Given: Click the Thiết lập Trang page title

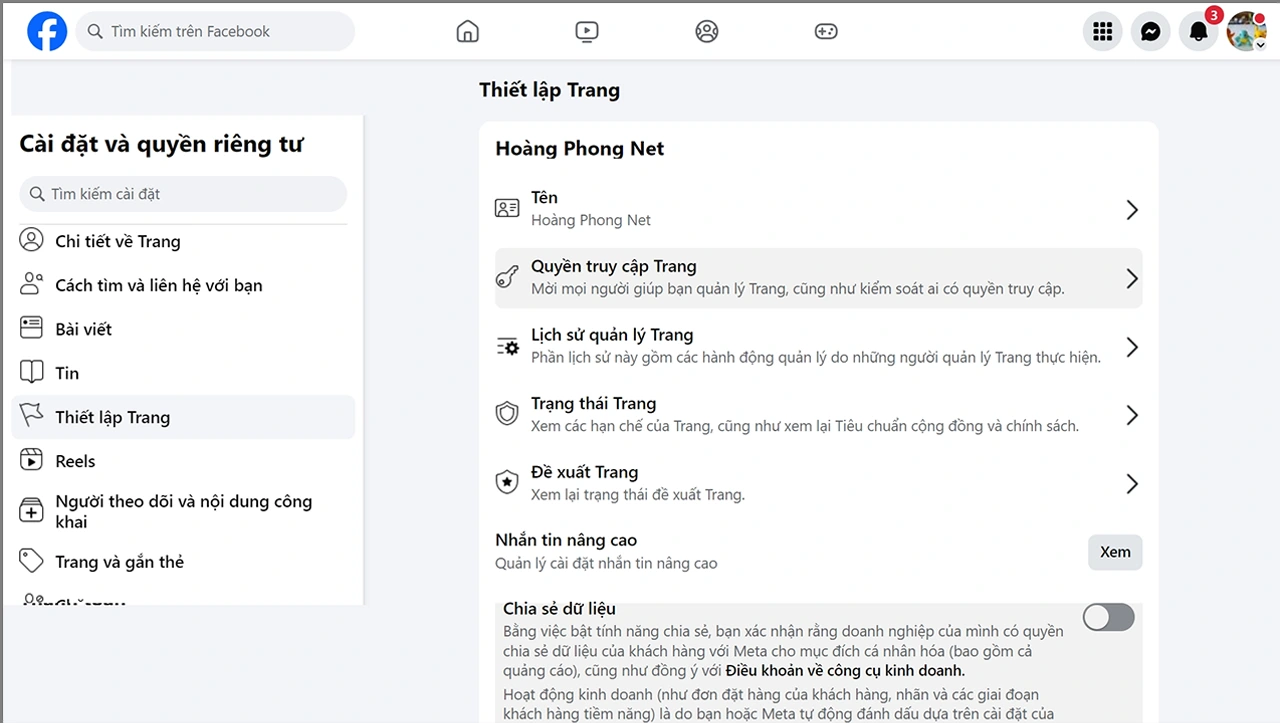Looking at the screenshot, I should point(550,90).
